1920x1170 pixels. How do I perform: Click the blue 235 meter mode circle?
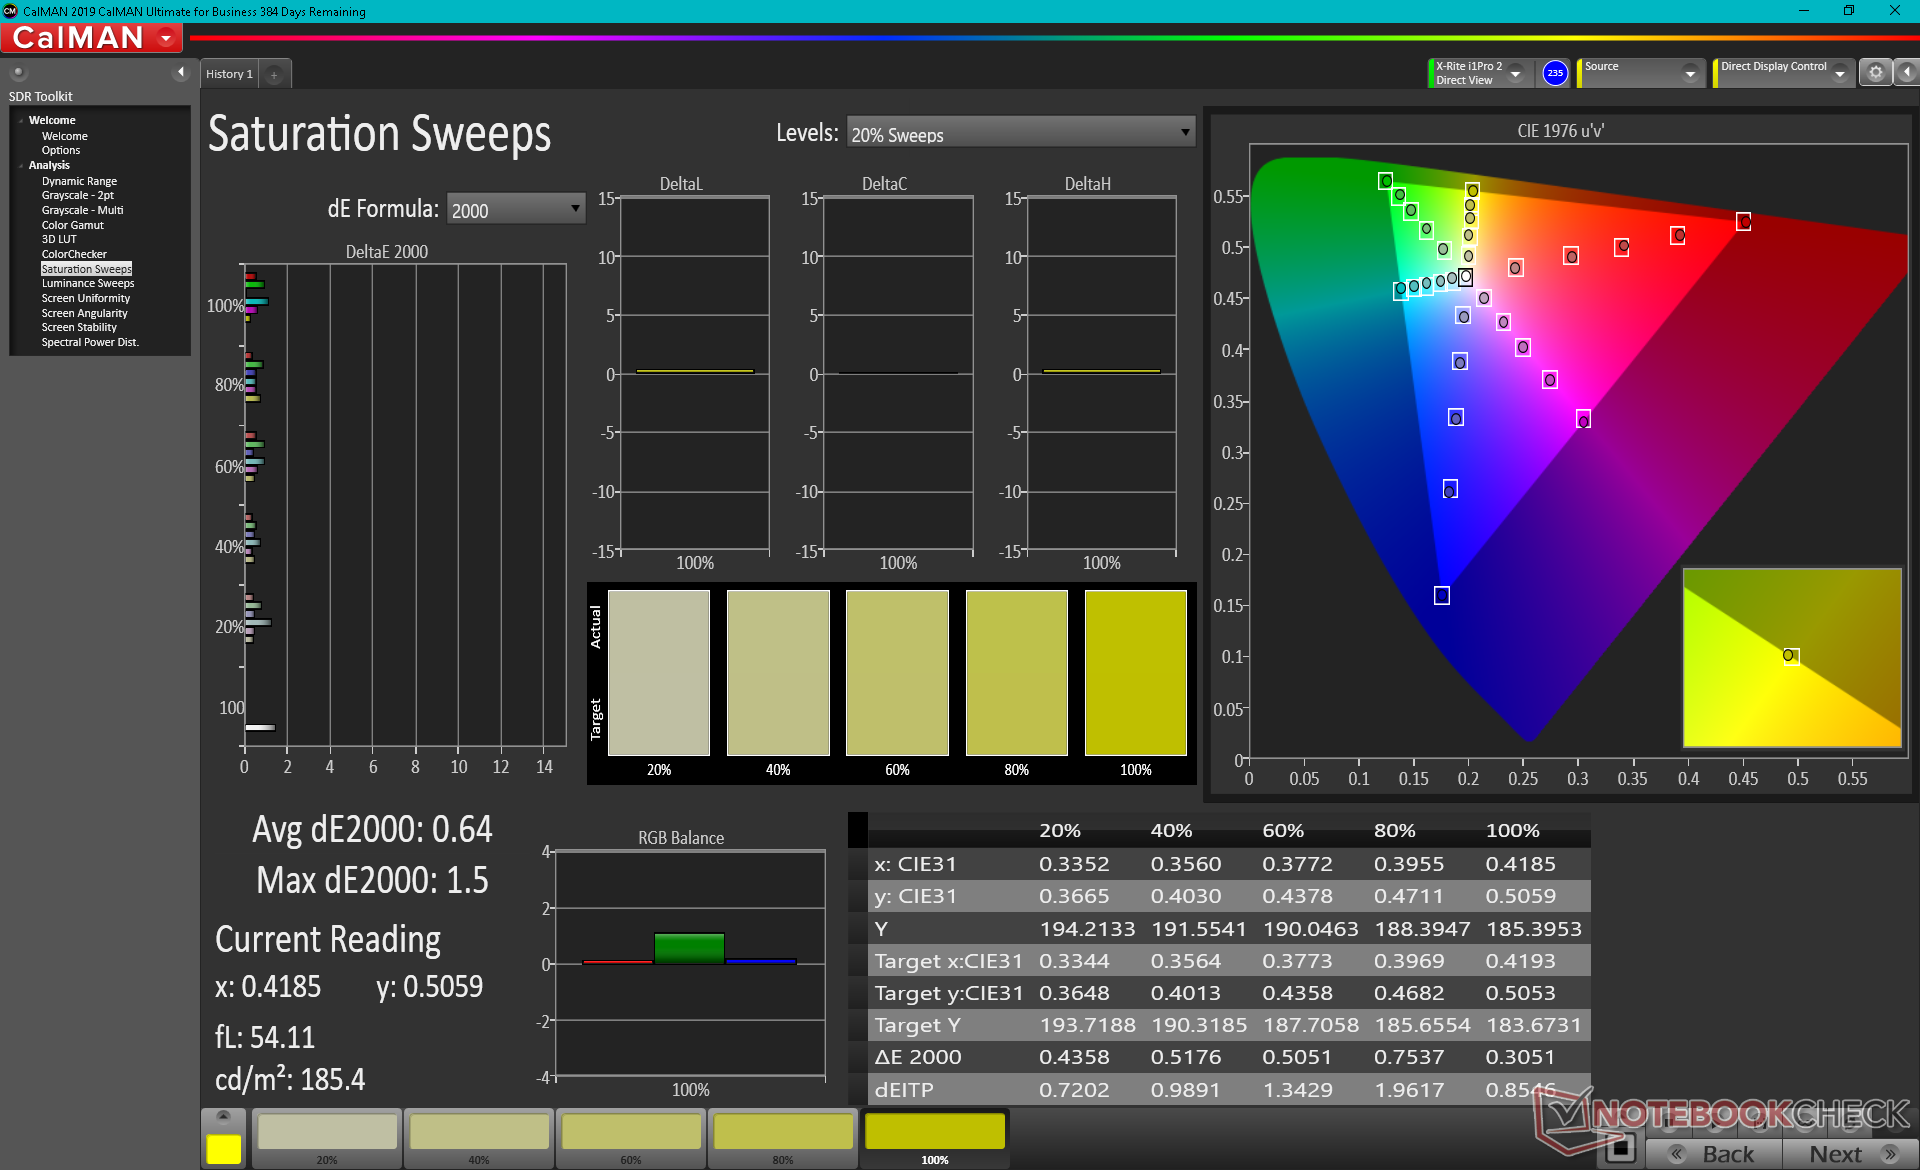click(1555, 73)
